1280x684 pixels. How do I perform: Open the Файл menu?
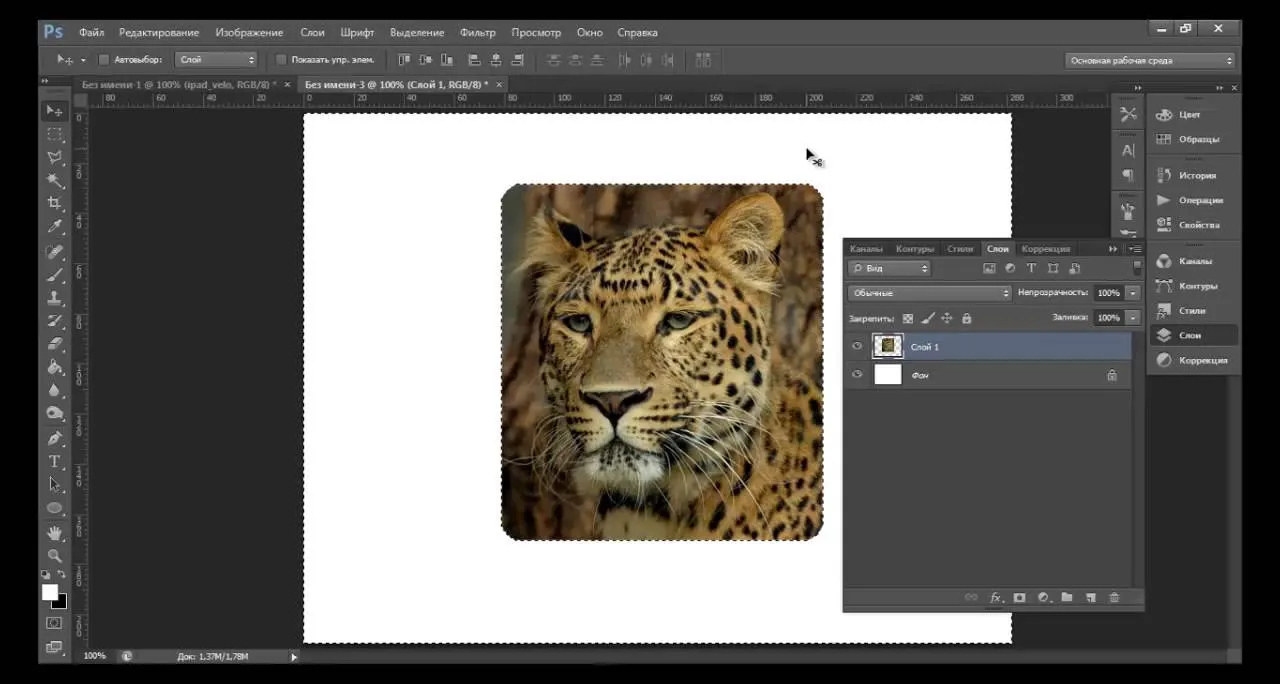(91, 32)
